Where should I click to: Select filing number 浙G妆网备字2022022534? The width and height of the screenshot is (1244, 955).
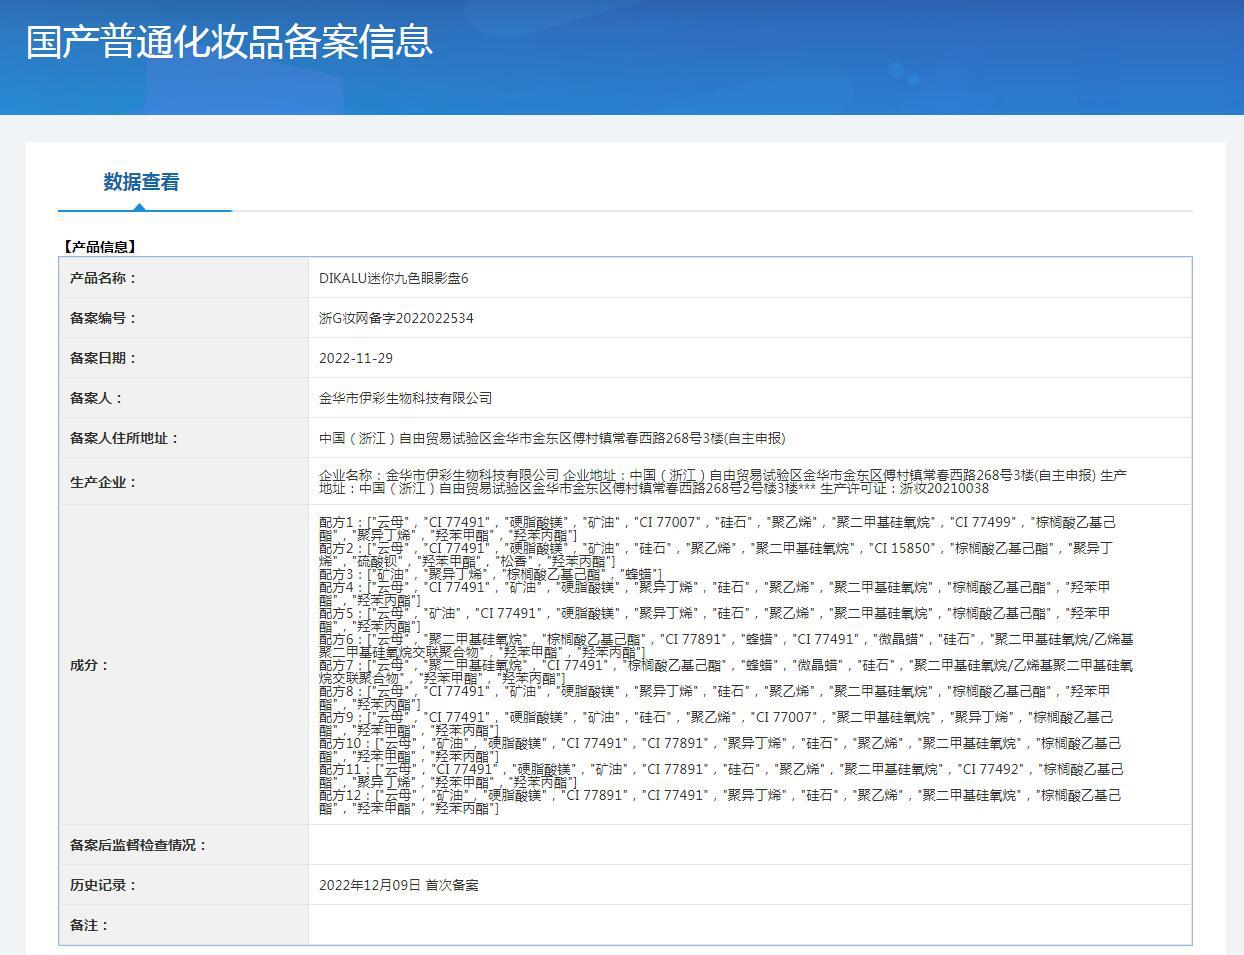coord(396,318)
